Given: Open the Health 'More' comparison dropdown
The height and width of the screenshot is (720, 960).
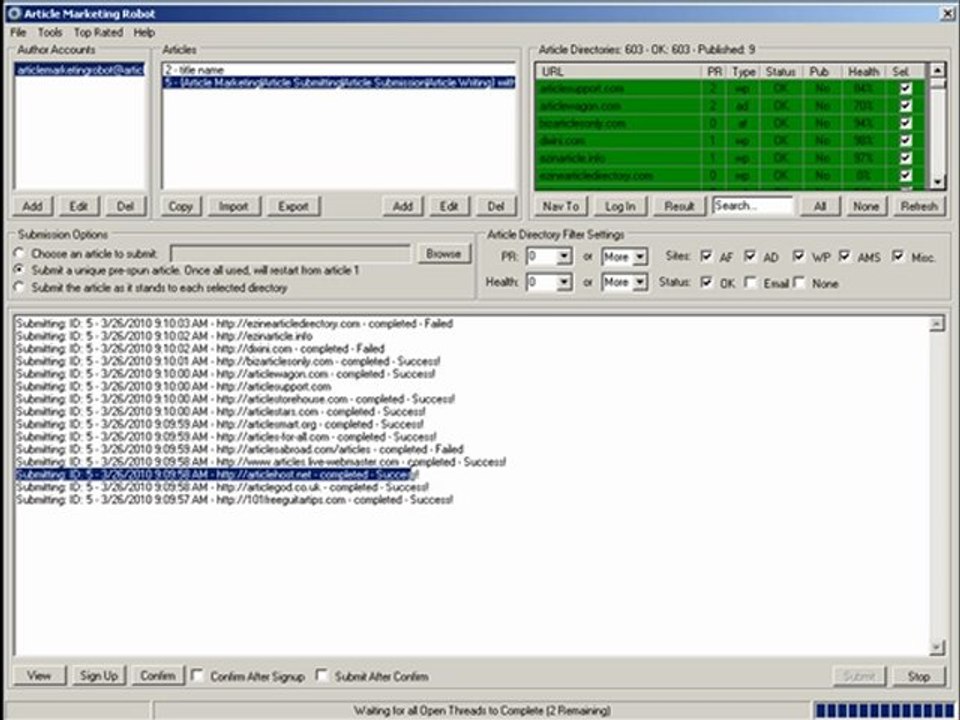Looking at the screenshot, I should tap(640, 282).
